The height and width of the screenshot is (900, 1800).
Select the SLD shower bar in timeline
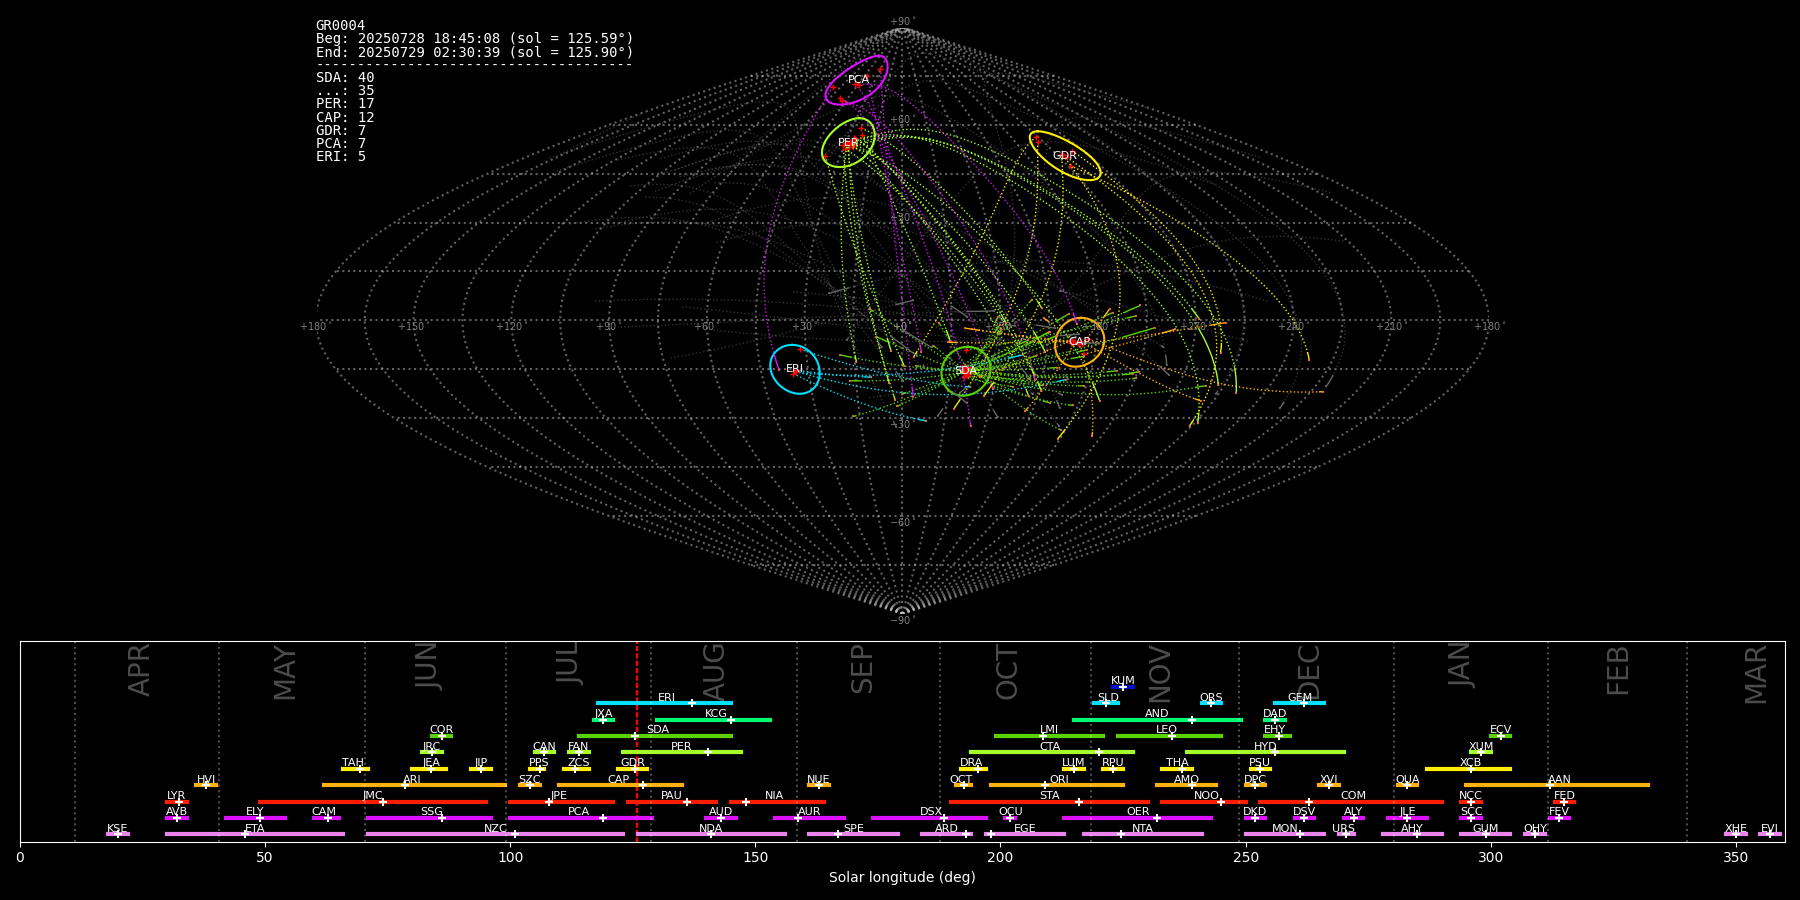tap(1106, 703)
